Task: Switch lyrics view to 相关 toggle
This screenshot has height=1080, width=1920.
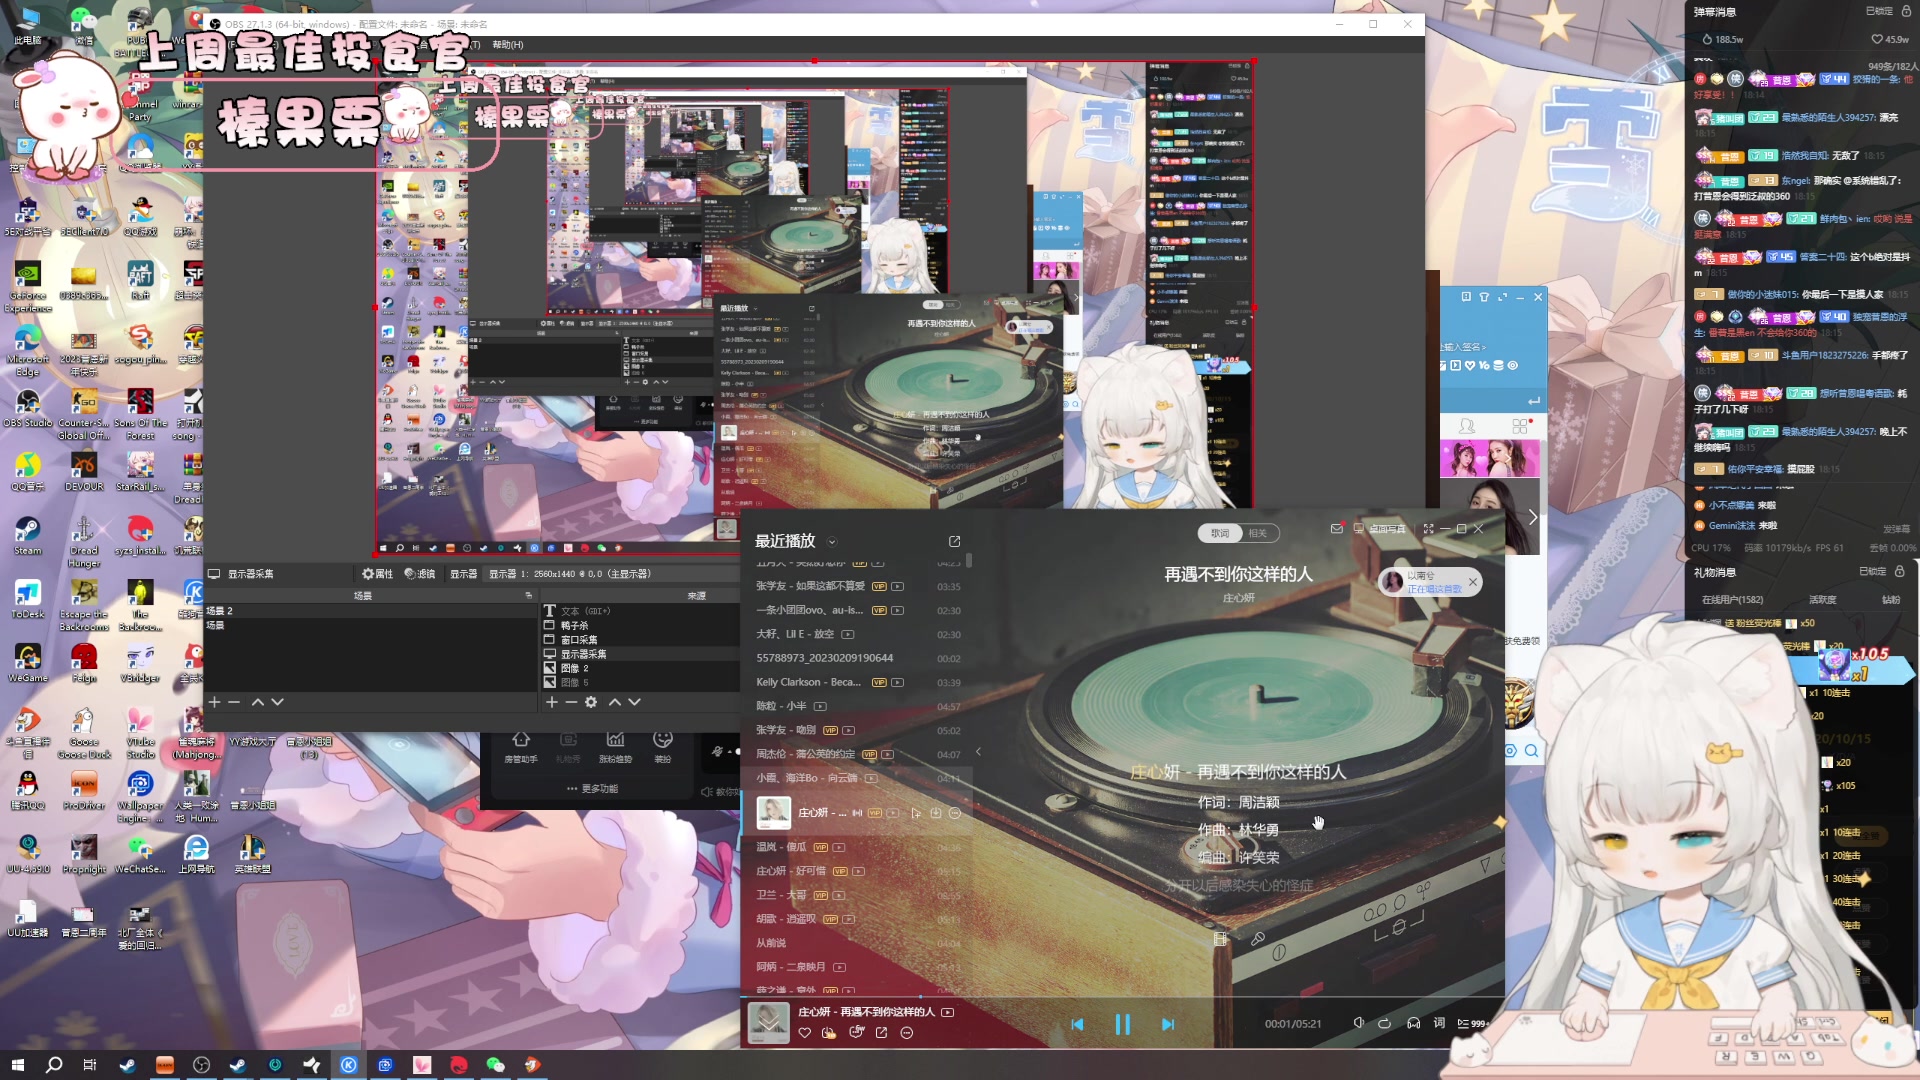Action: pos(1257,533)
